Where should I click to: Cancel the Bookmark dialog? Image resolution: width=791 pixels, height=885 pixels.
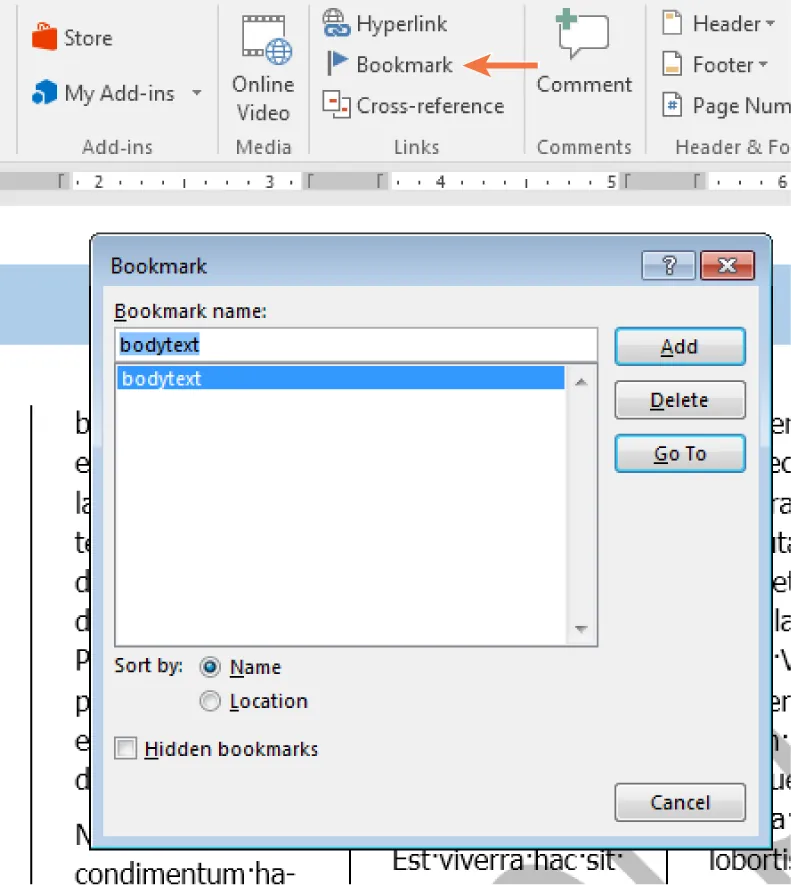[x=679, y=802]
